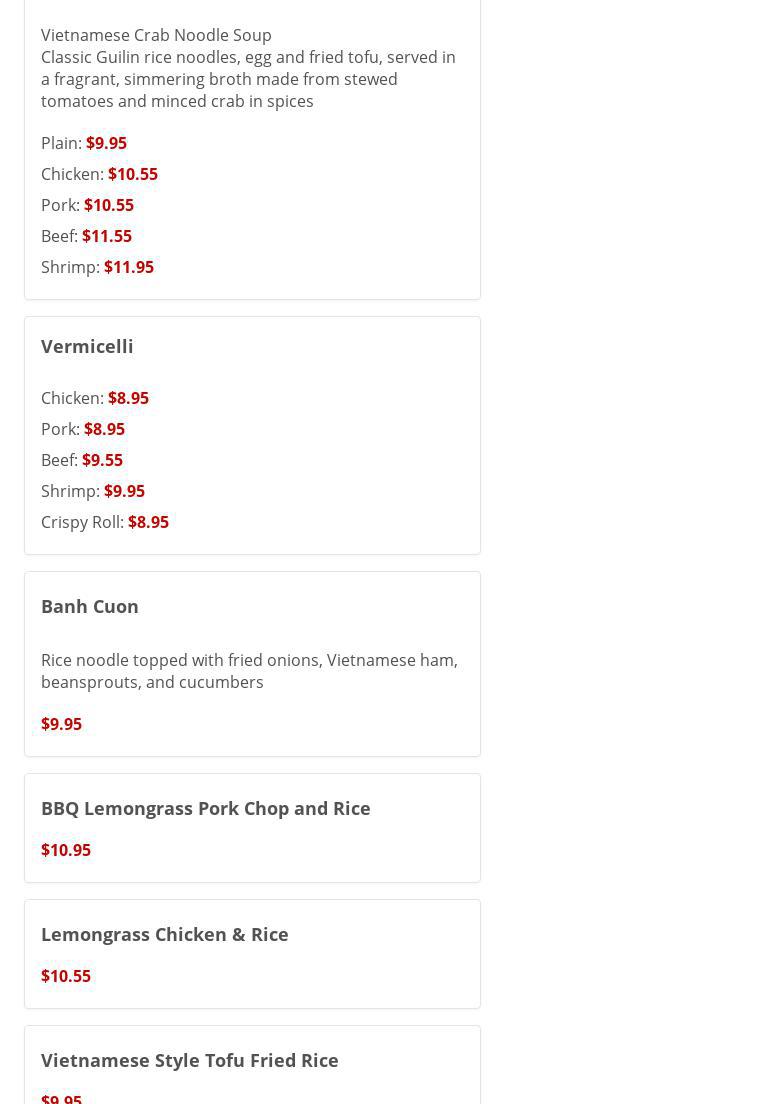The image size is (770, 1104).
Task: Choose the Shrimp $11.95 crab soup option
Action: 128,267
